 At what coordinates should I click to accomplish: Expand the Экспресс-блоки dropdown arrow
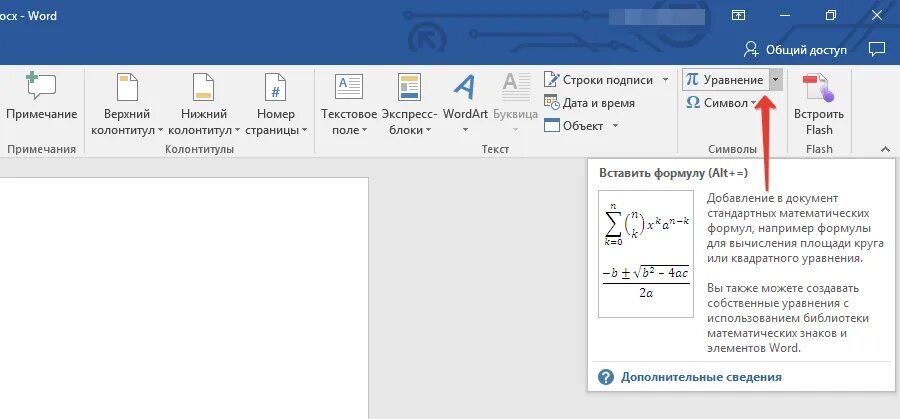click(428, 130)
